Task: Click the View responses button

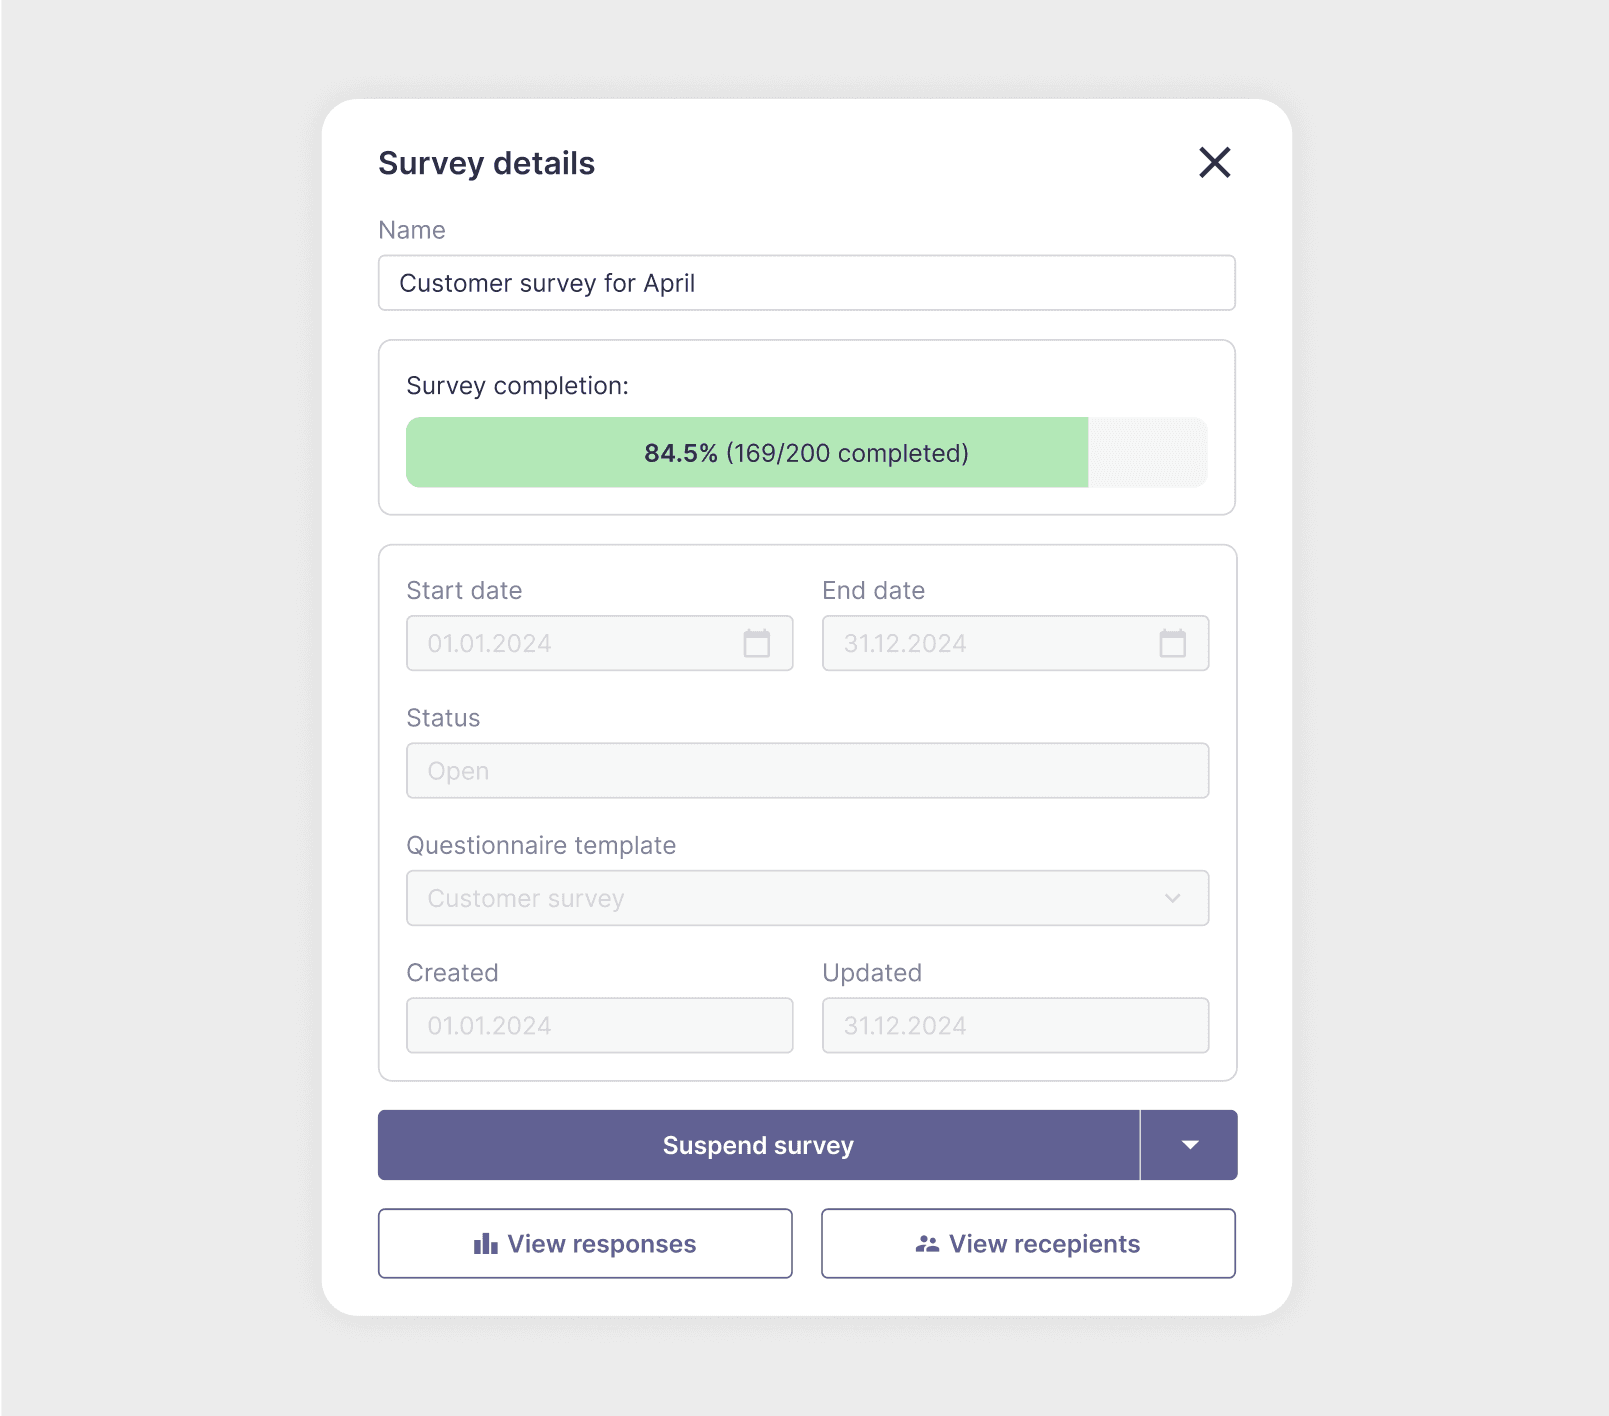Action: (585, 1243)
